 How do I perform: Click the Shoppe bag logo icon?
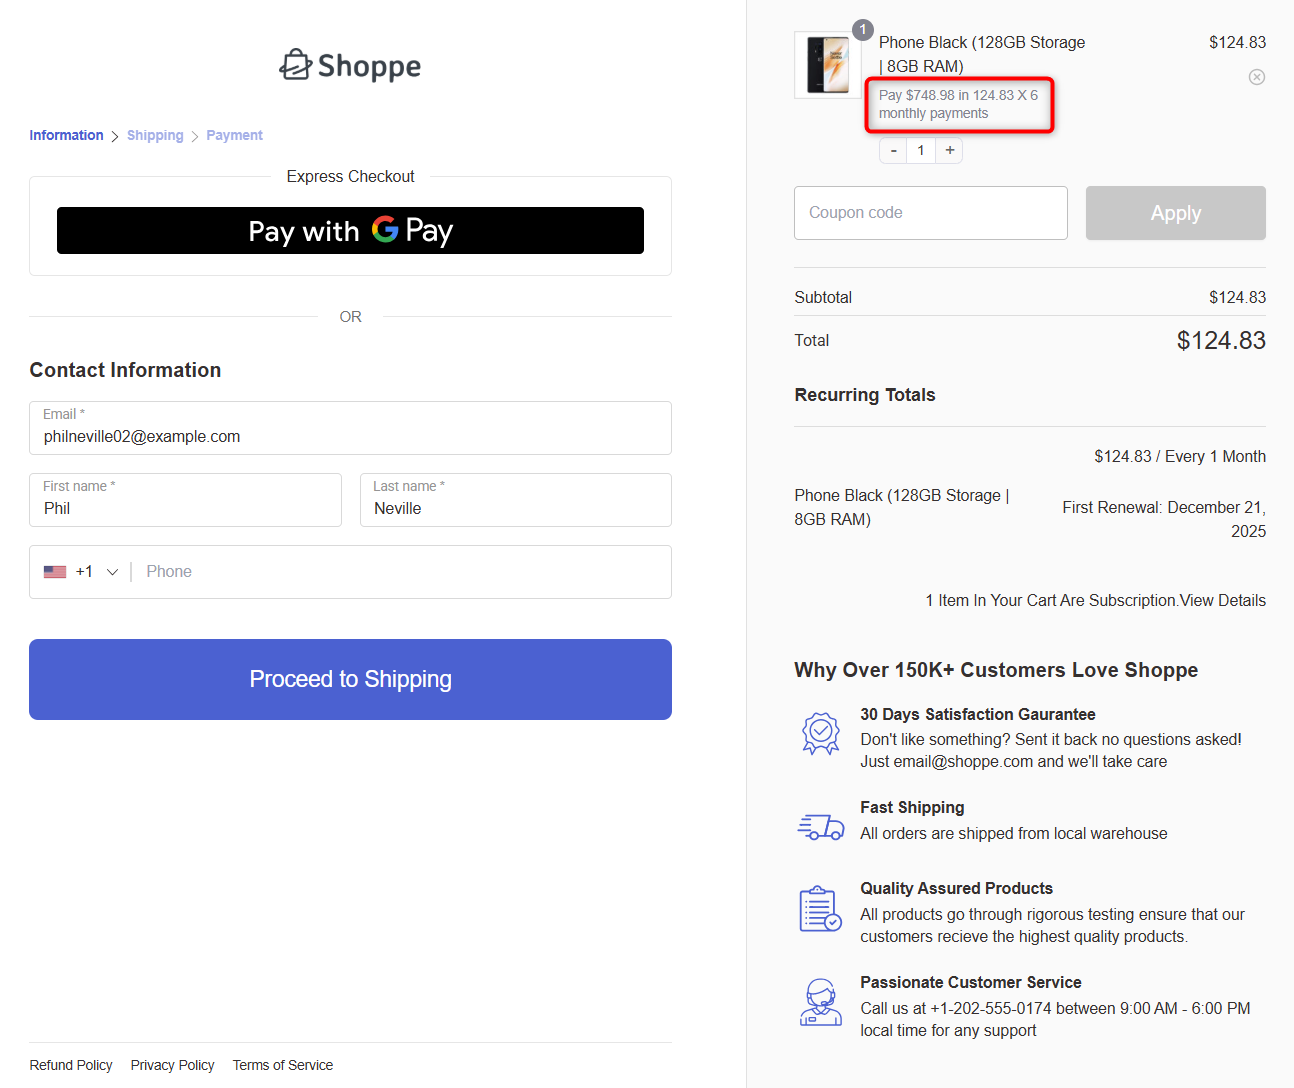(296, 64)
